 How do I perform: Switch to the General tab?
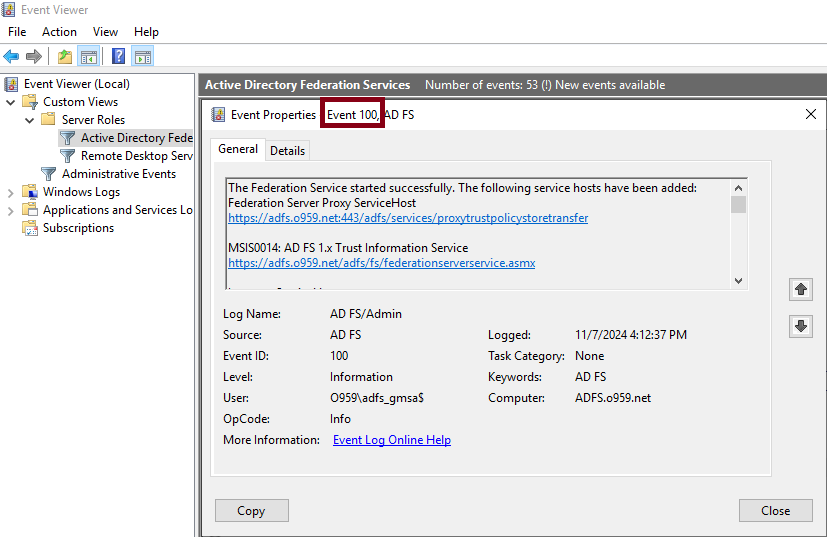click(238, 149)
